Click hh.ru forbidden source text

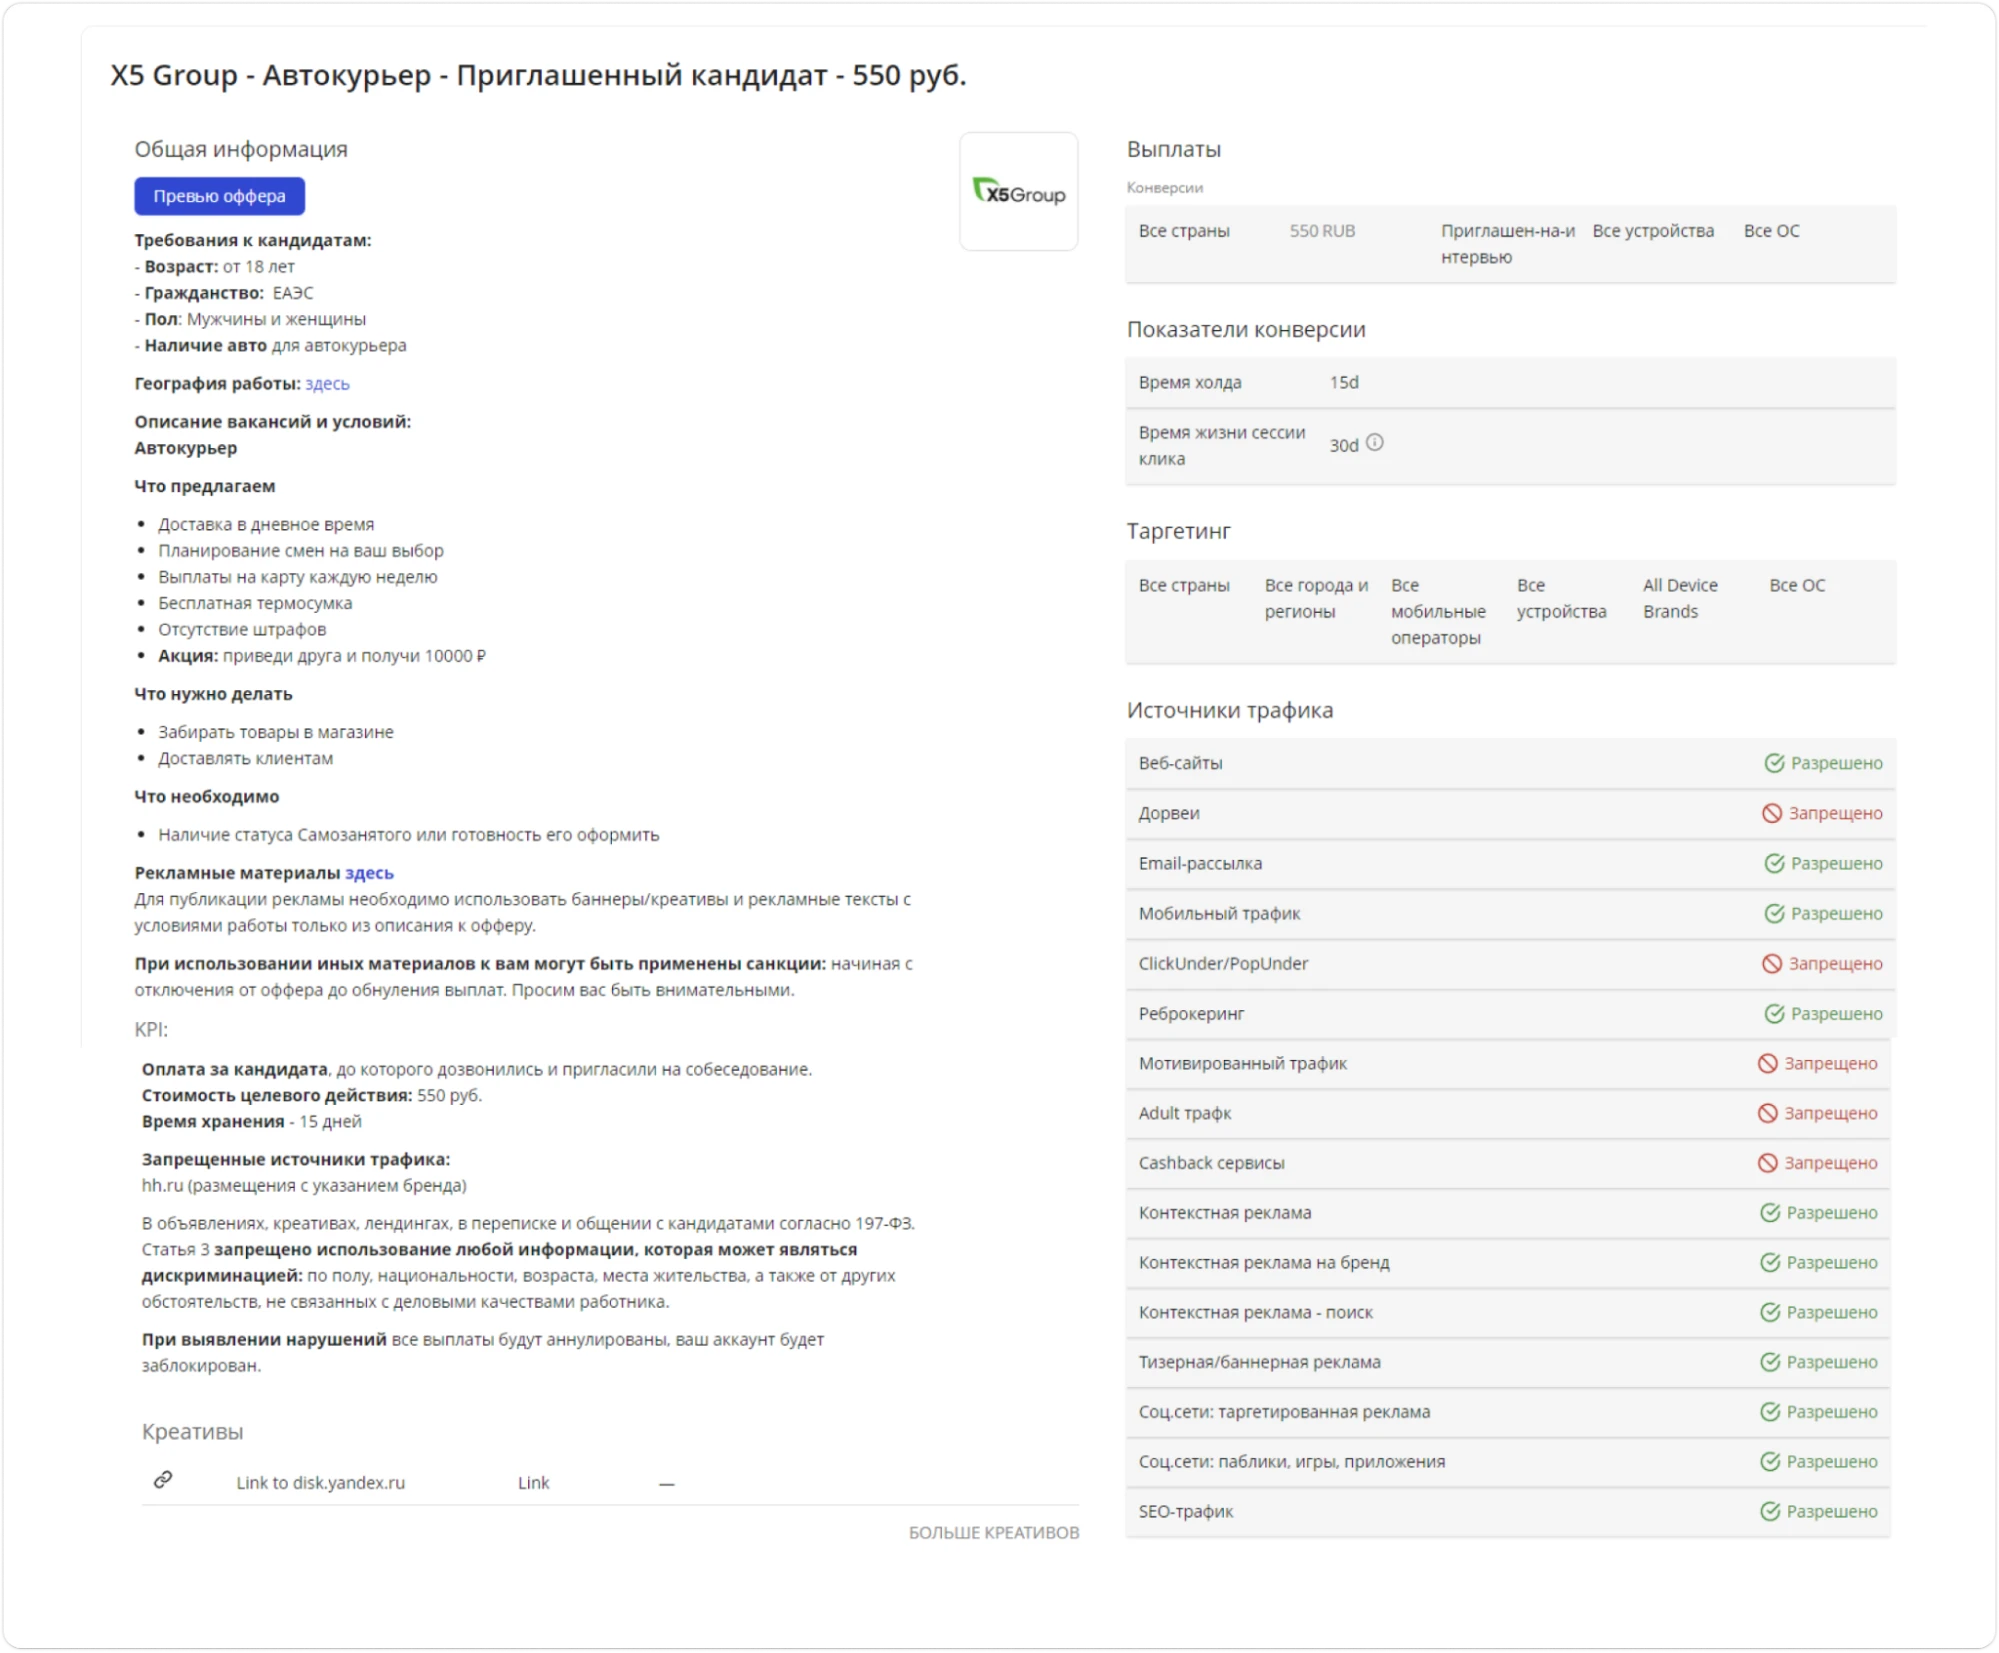[304, 1185]
